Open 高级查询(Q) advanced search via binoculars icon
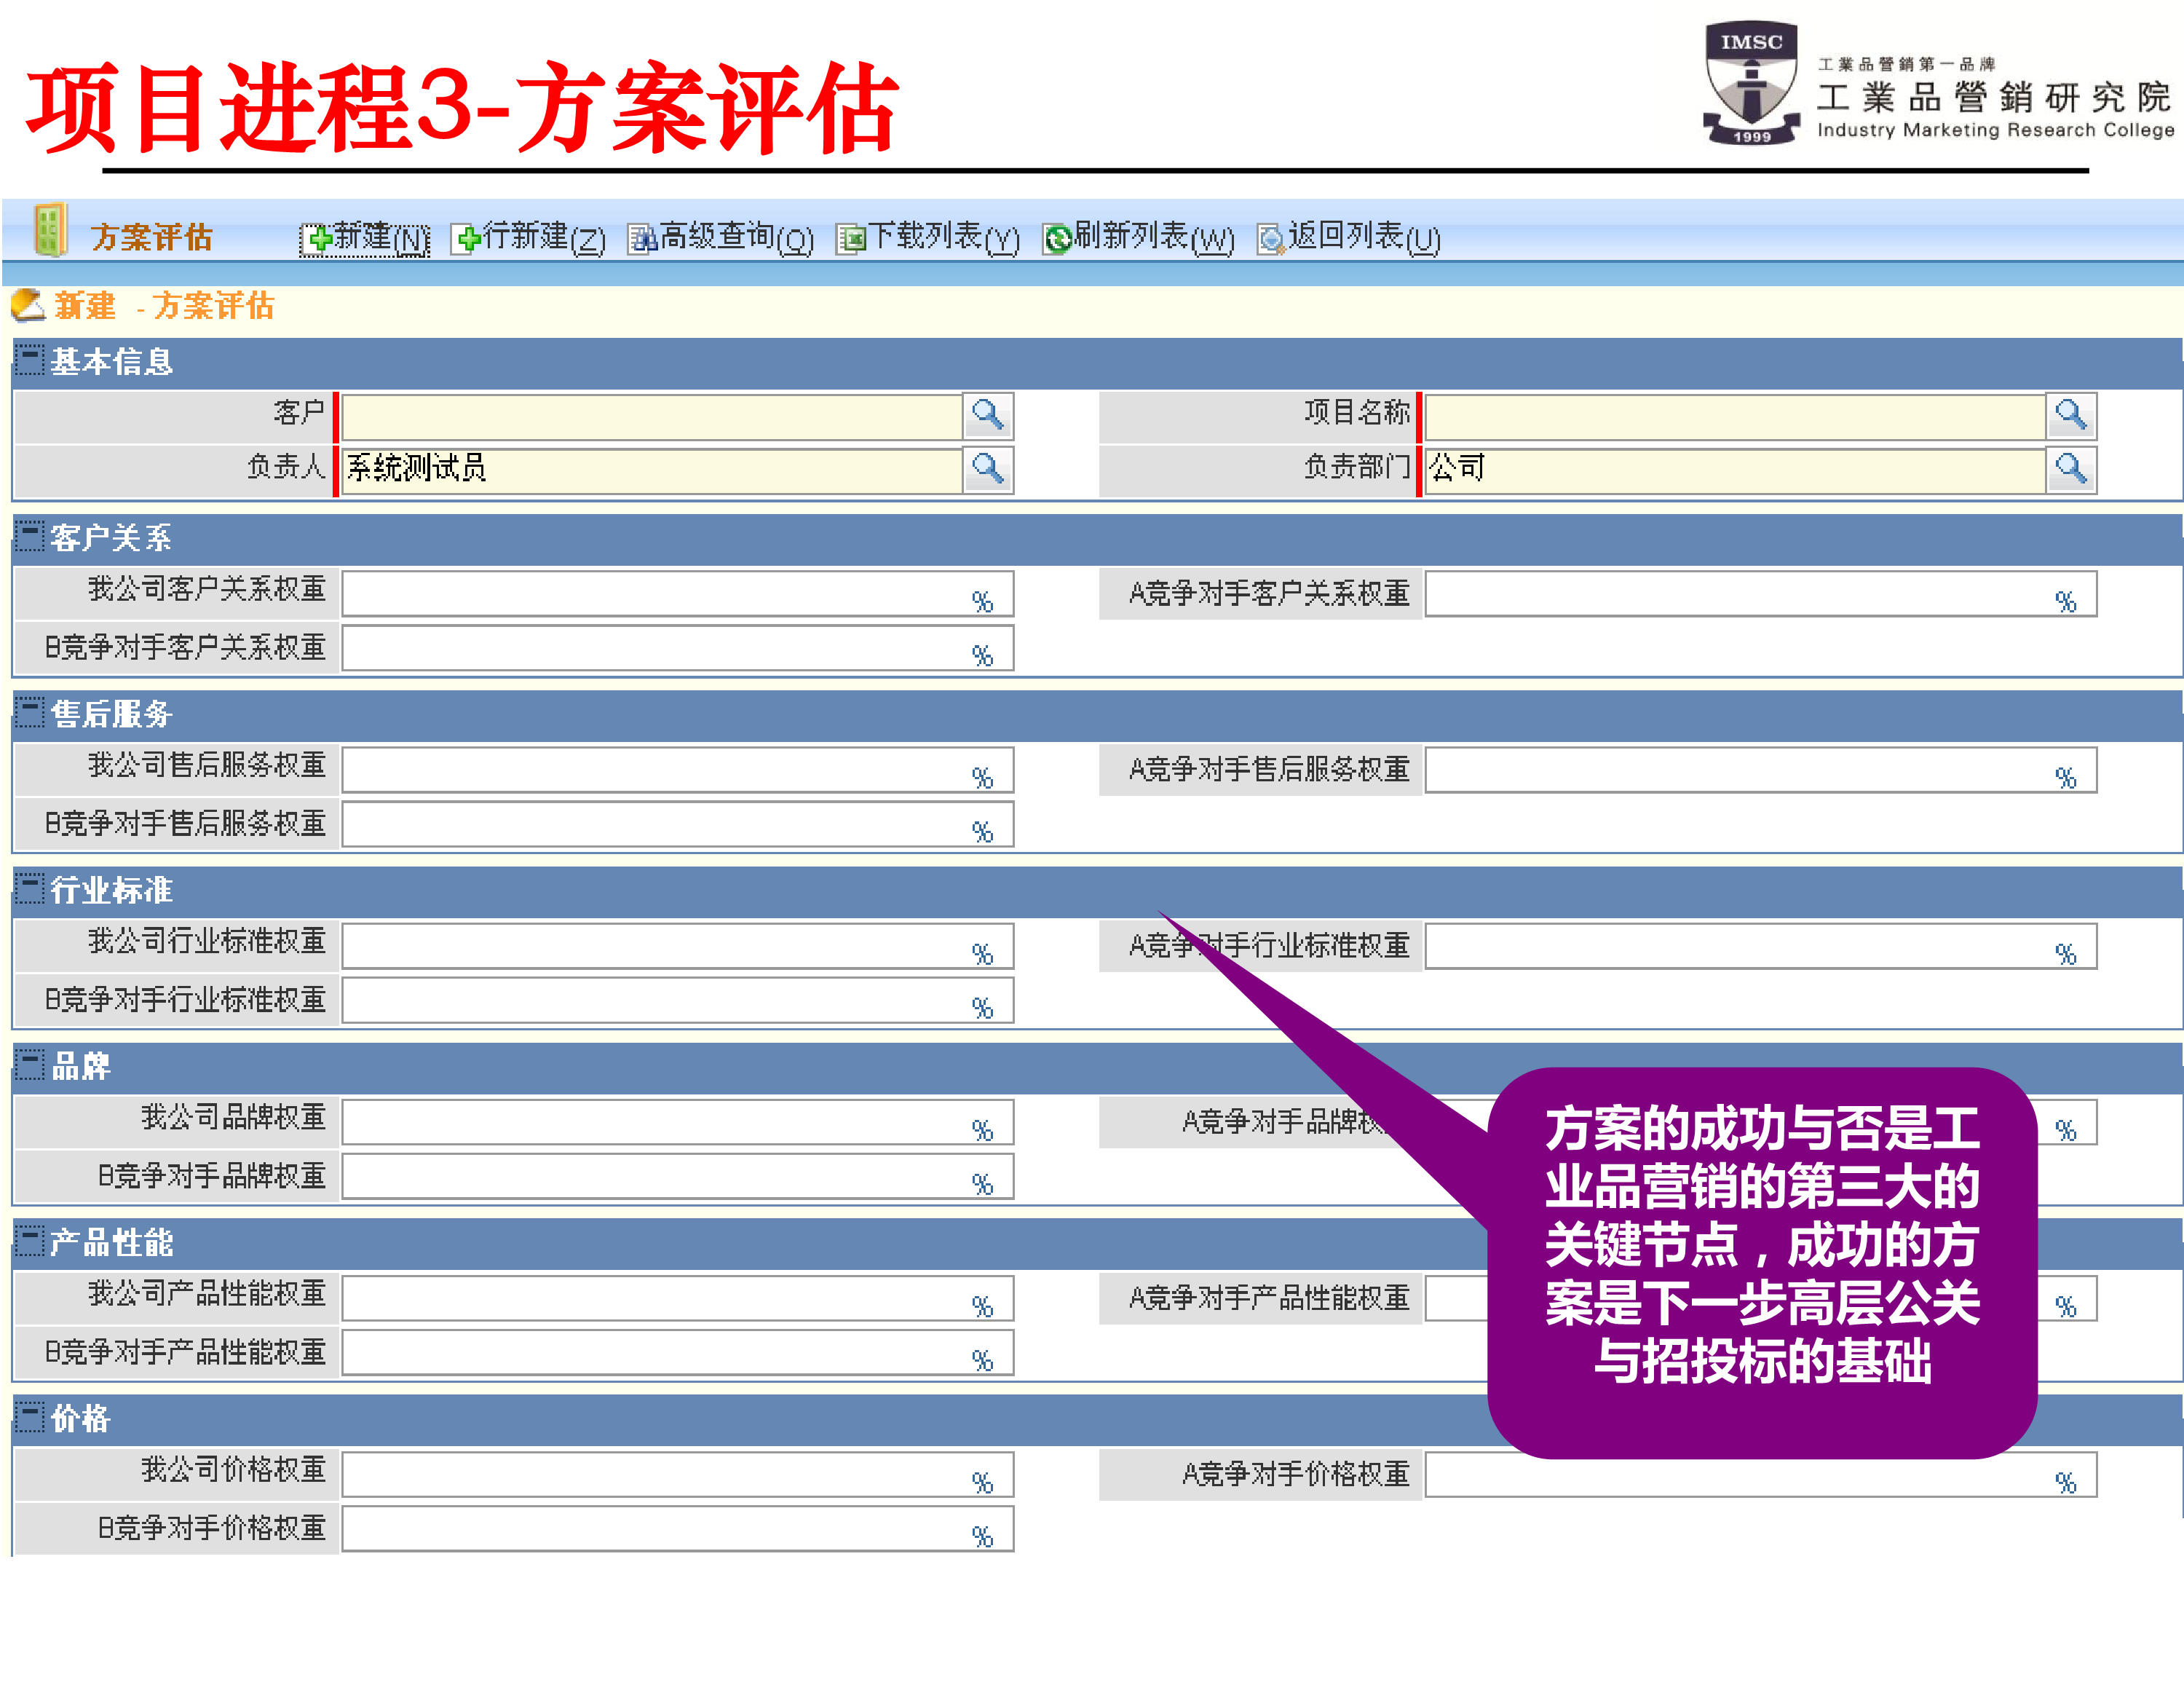Screen dimensions: 2184x1701 641,238
